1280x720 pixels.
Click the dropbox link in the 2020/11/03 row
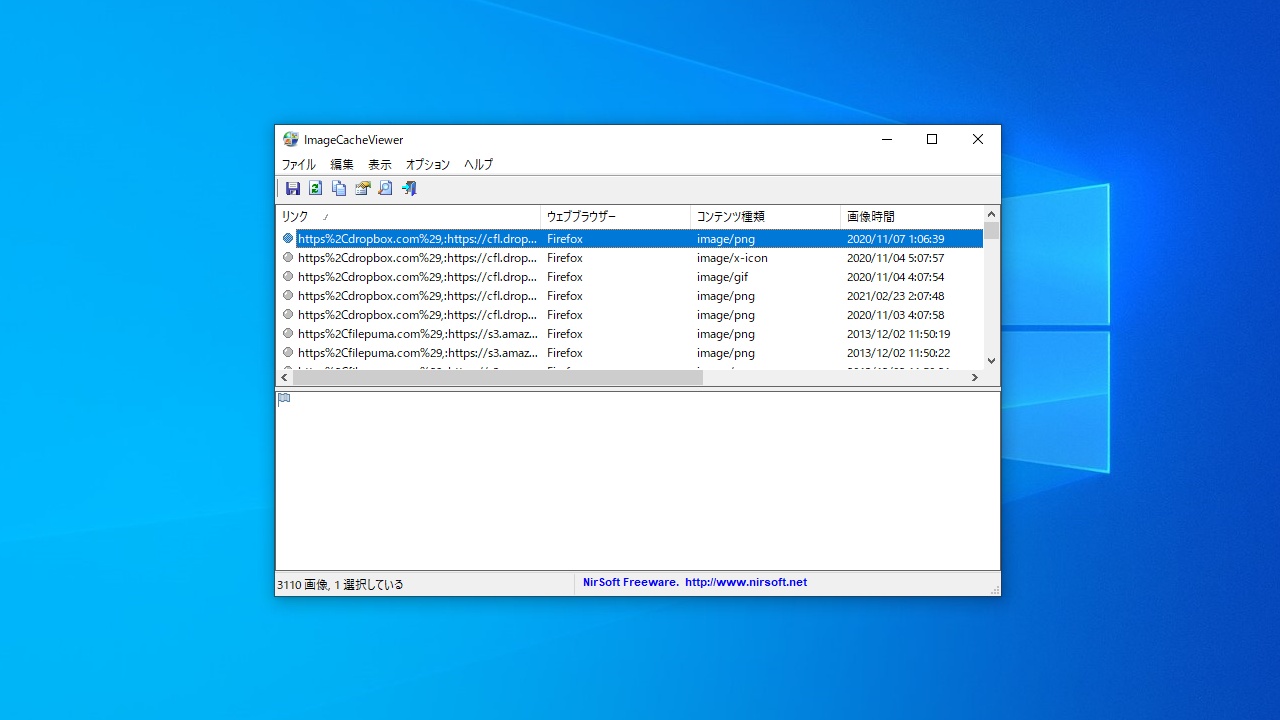417,315
